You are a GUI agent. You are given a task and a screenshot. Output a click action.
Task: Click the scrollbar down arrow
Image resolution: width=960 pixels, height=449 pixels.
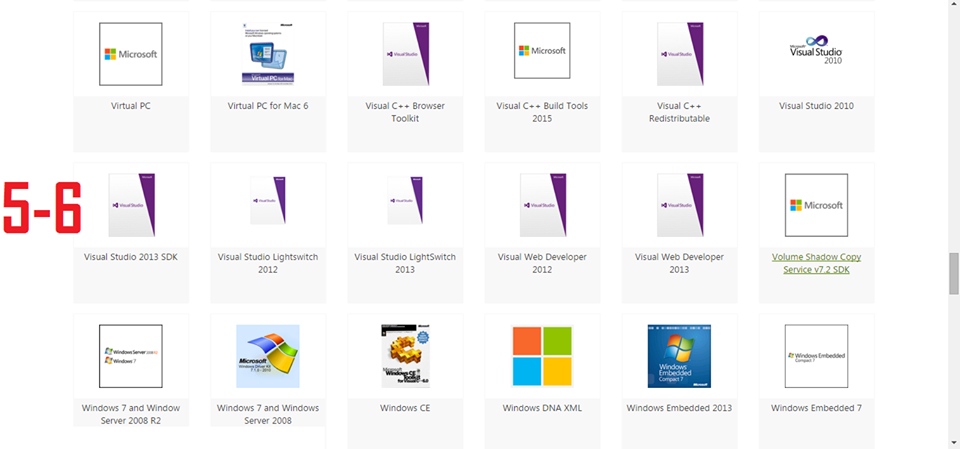click(x=954, y=443)
